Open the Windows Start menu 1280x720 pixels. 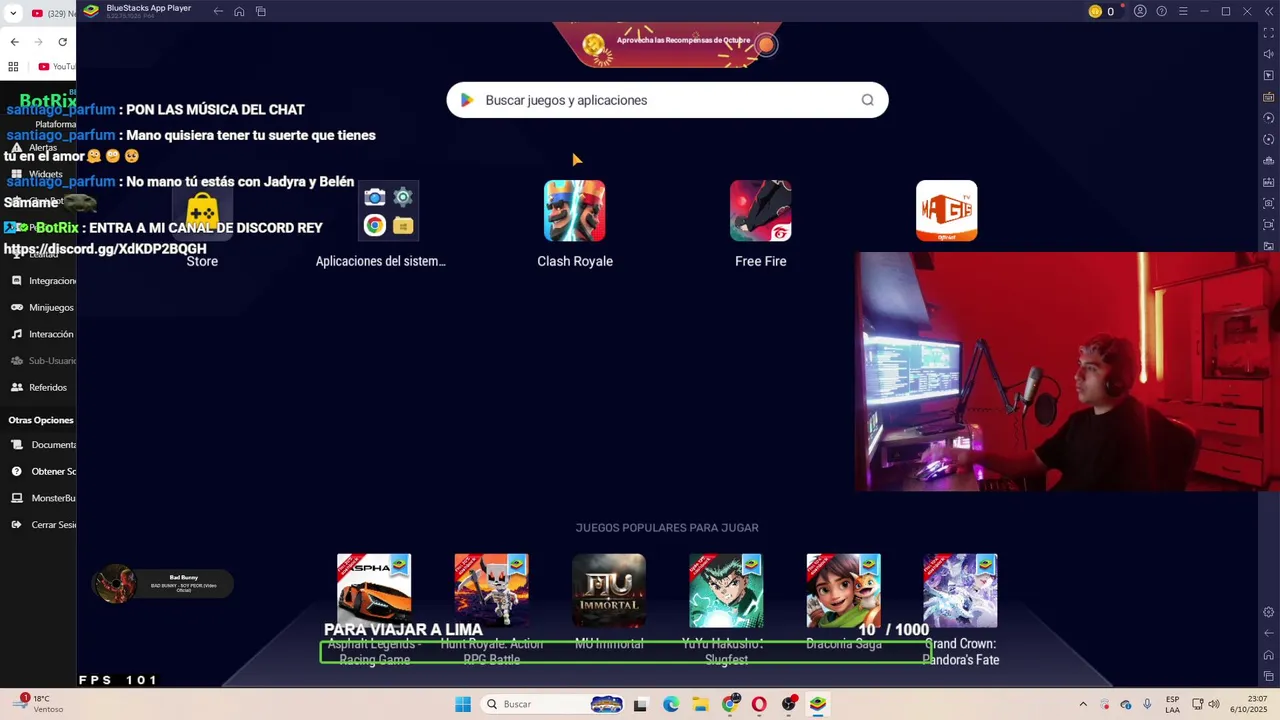463,704
